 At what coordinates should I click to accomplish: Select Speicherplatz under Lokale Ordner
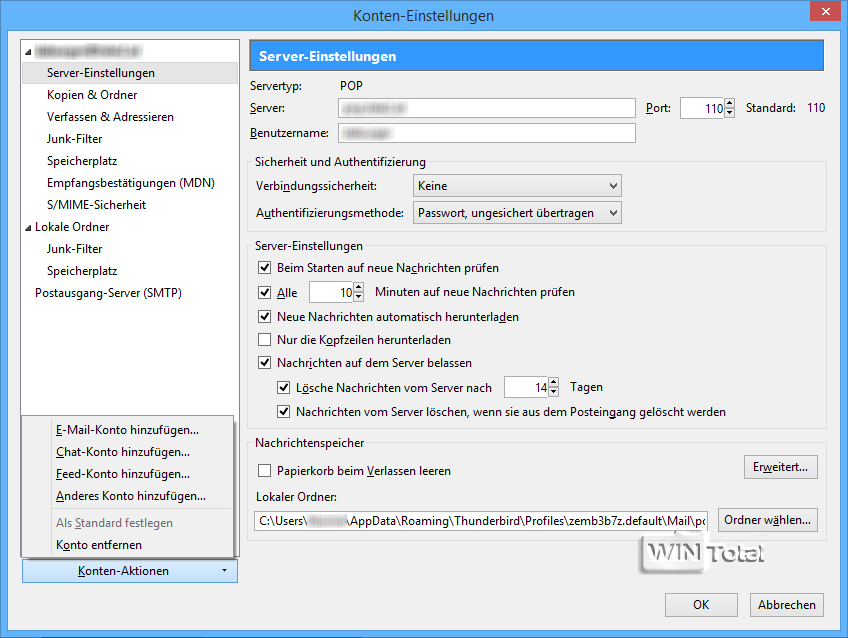[82, 271]
